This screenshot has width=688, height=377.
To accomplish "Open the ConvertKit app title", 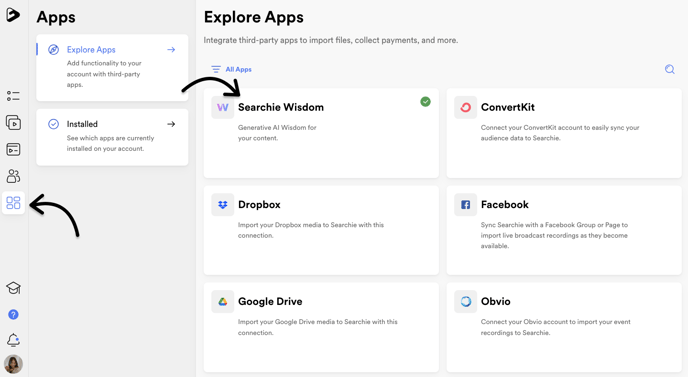I will tap(508, 108).
